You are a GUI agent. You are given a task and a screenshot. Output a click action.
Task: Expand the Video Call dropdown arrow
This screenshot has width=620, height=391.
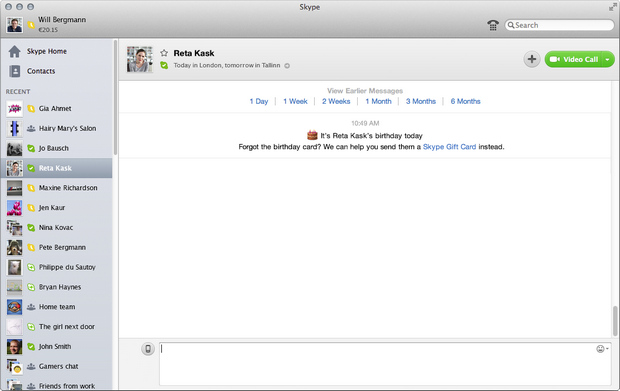tap(608, 59)
